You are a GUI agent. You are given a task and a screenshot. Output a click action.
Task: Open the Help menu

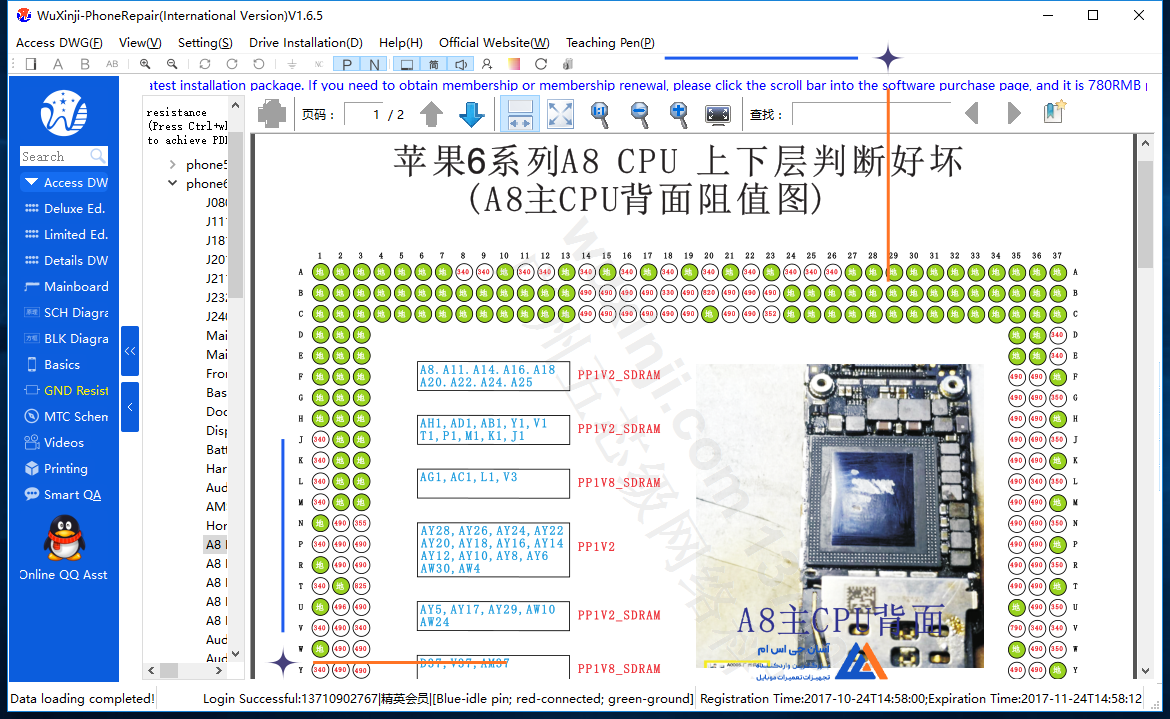pos(401,43)
